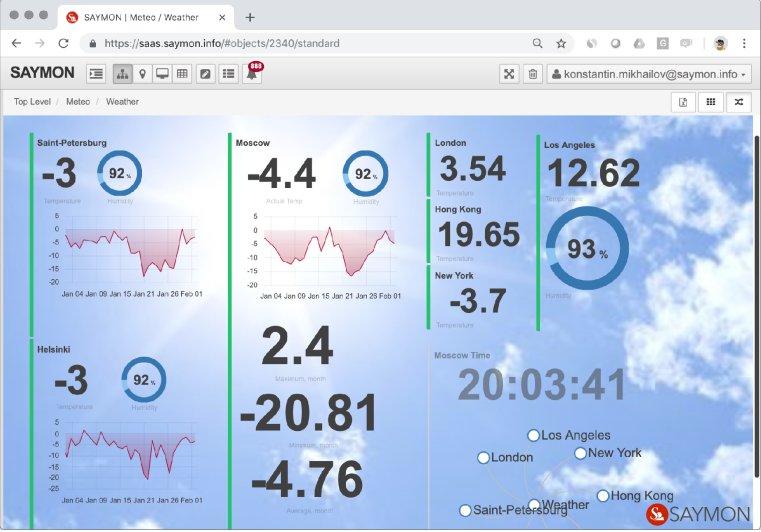Click the trash delete icon
The image size is (761, 532).
[532, 74]
